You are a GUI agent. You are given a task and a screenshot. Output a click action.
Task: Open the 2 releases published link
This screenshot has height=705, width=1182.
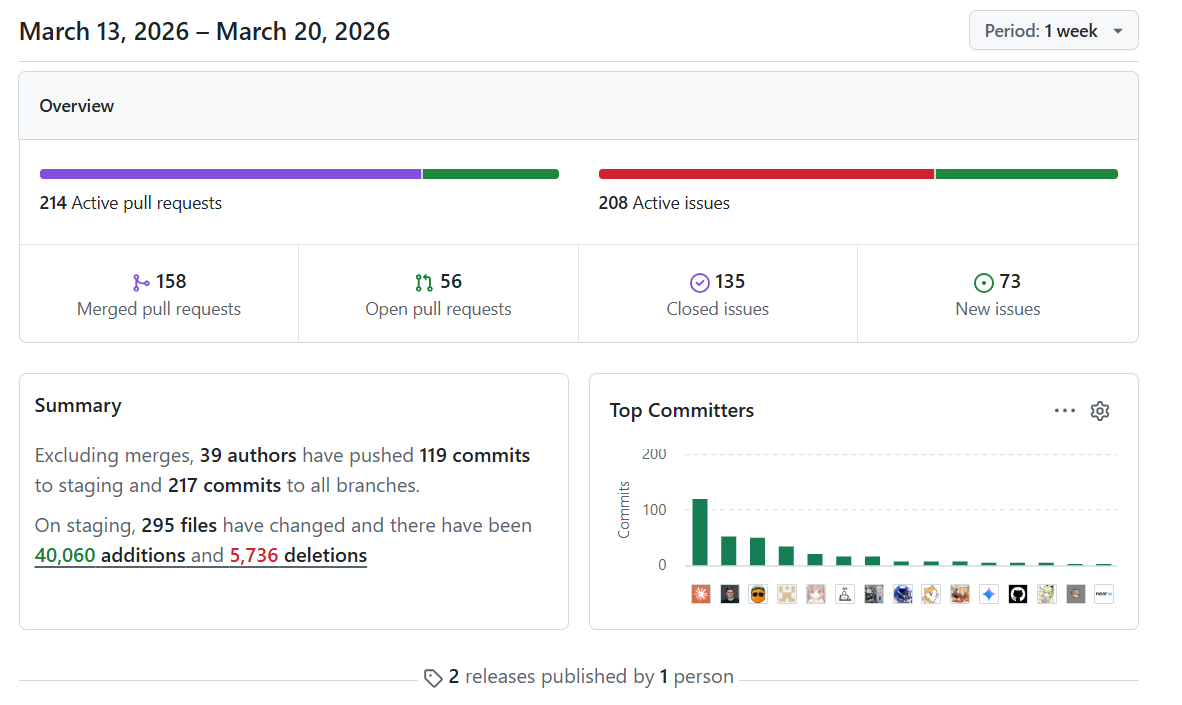click(x=591, y=676)
